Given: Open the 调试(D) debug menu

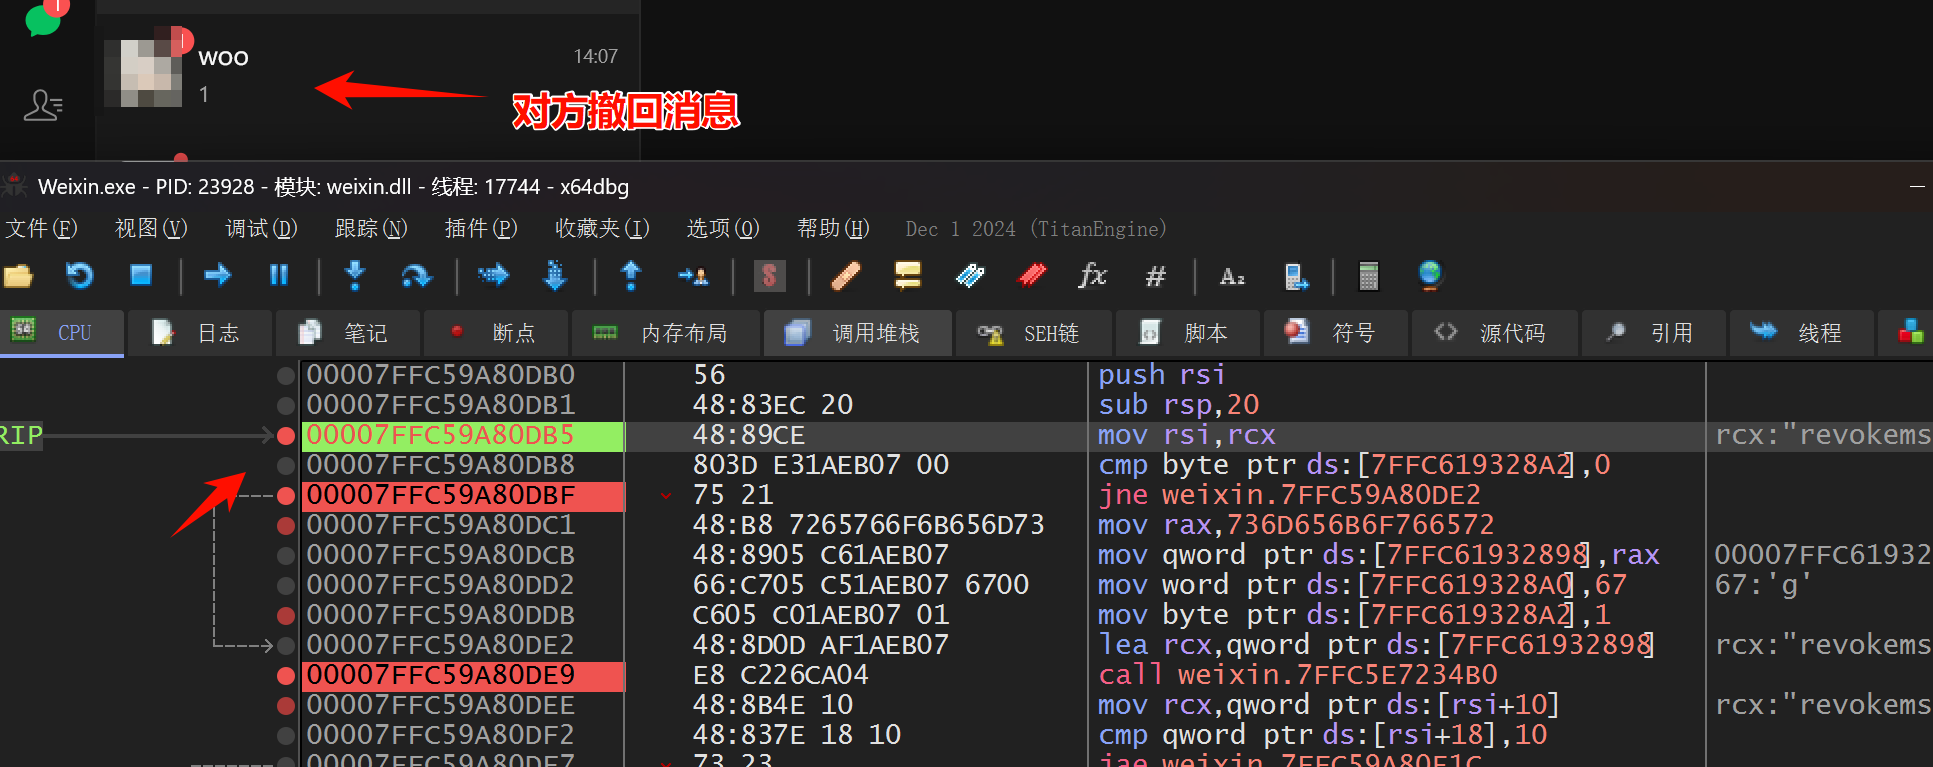Looking at the screenshot, I should point(261,229).
